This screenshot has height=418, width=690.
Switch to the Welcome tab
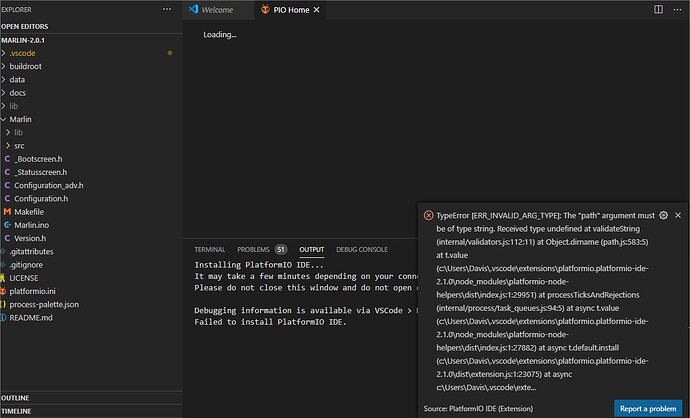point(218,10)
